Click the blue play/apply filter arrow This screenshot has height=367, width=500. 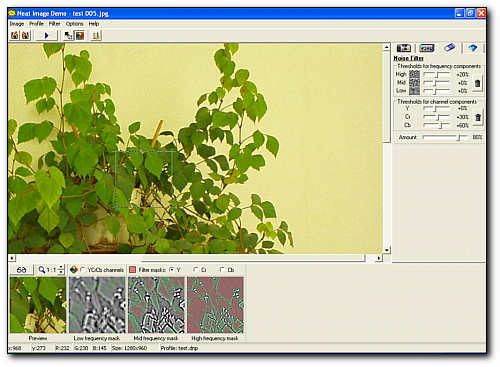46,35
